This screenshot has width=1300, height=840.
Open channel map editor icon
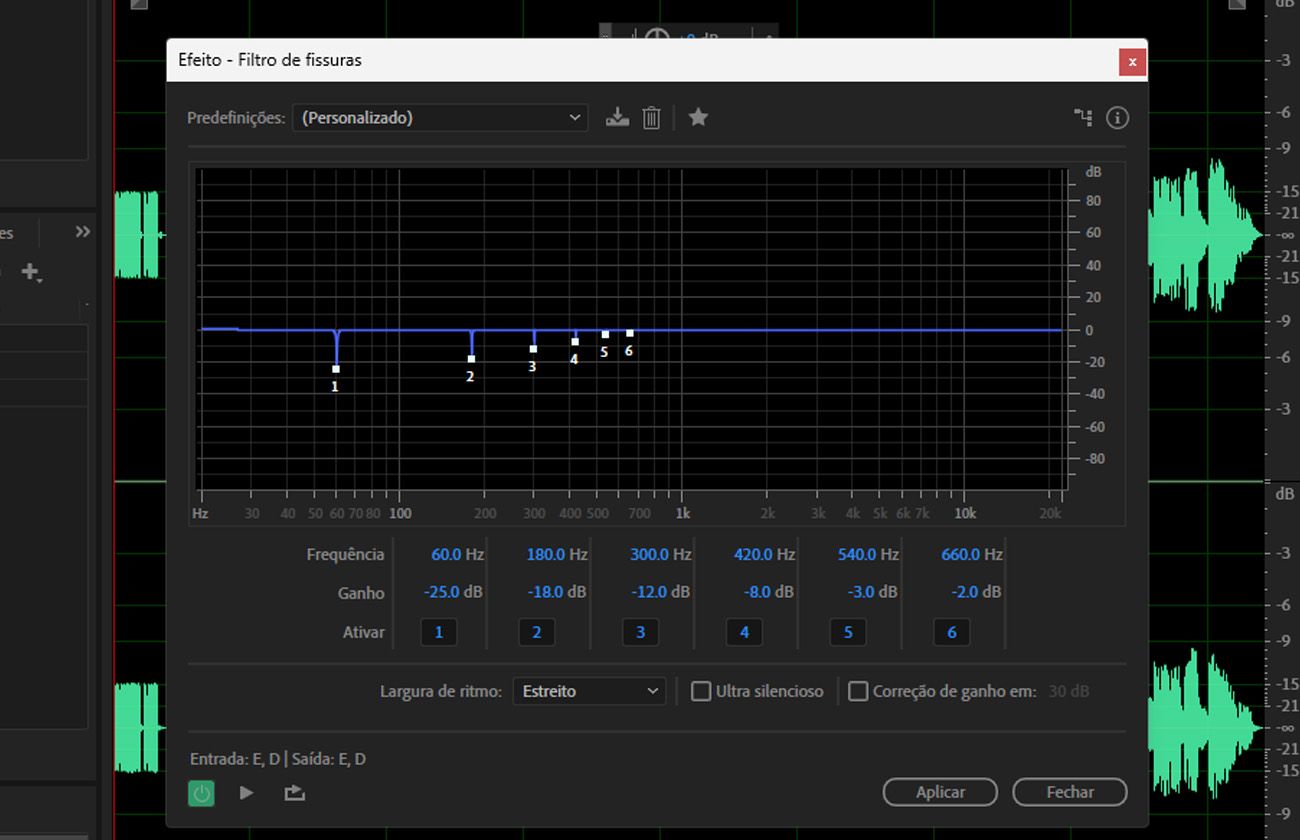1083,117
